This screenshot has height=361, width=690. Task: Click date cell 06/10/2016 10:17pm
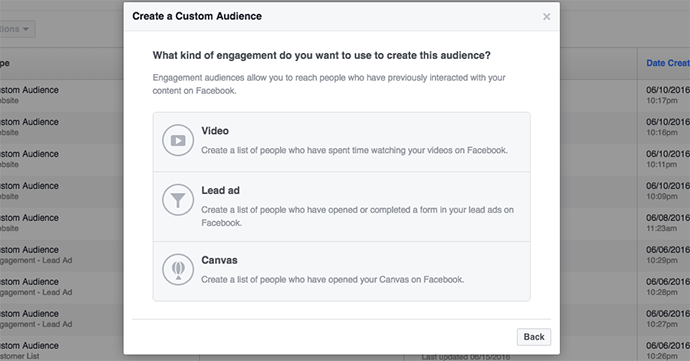[x=668, y=95]
